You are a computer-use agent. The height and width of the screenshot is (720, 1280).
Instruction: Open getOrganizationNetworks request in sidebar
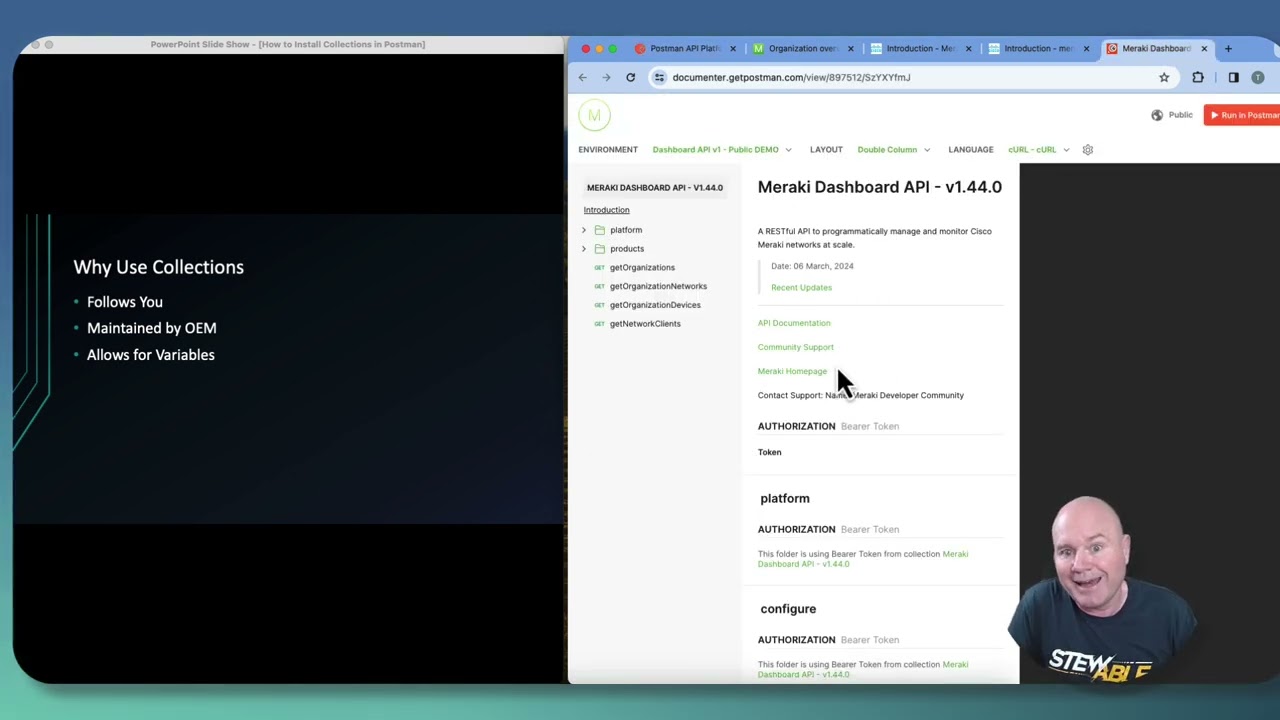[658, 286]
